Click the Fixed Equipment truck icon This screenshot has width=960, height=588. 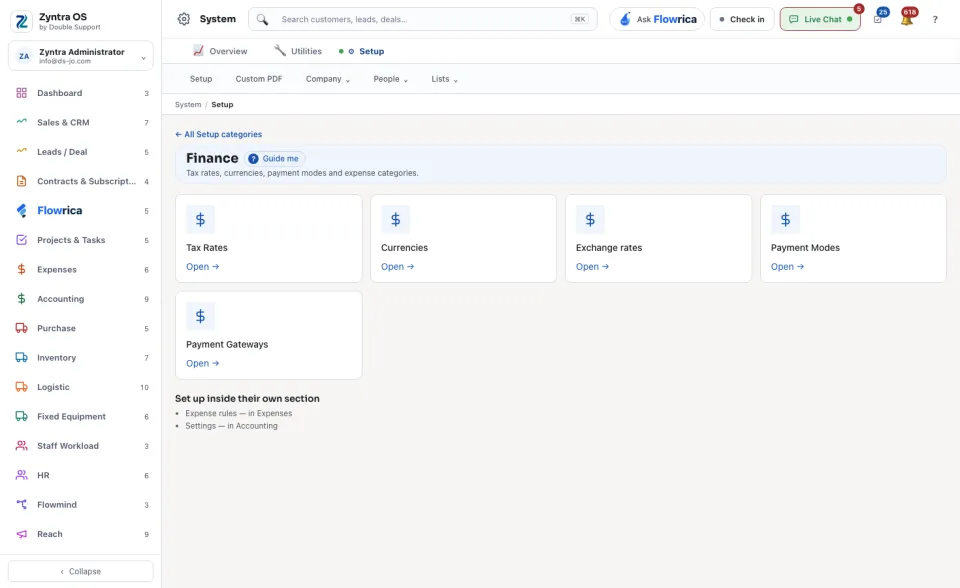pos(21,416)
